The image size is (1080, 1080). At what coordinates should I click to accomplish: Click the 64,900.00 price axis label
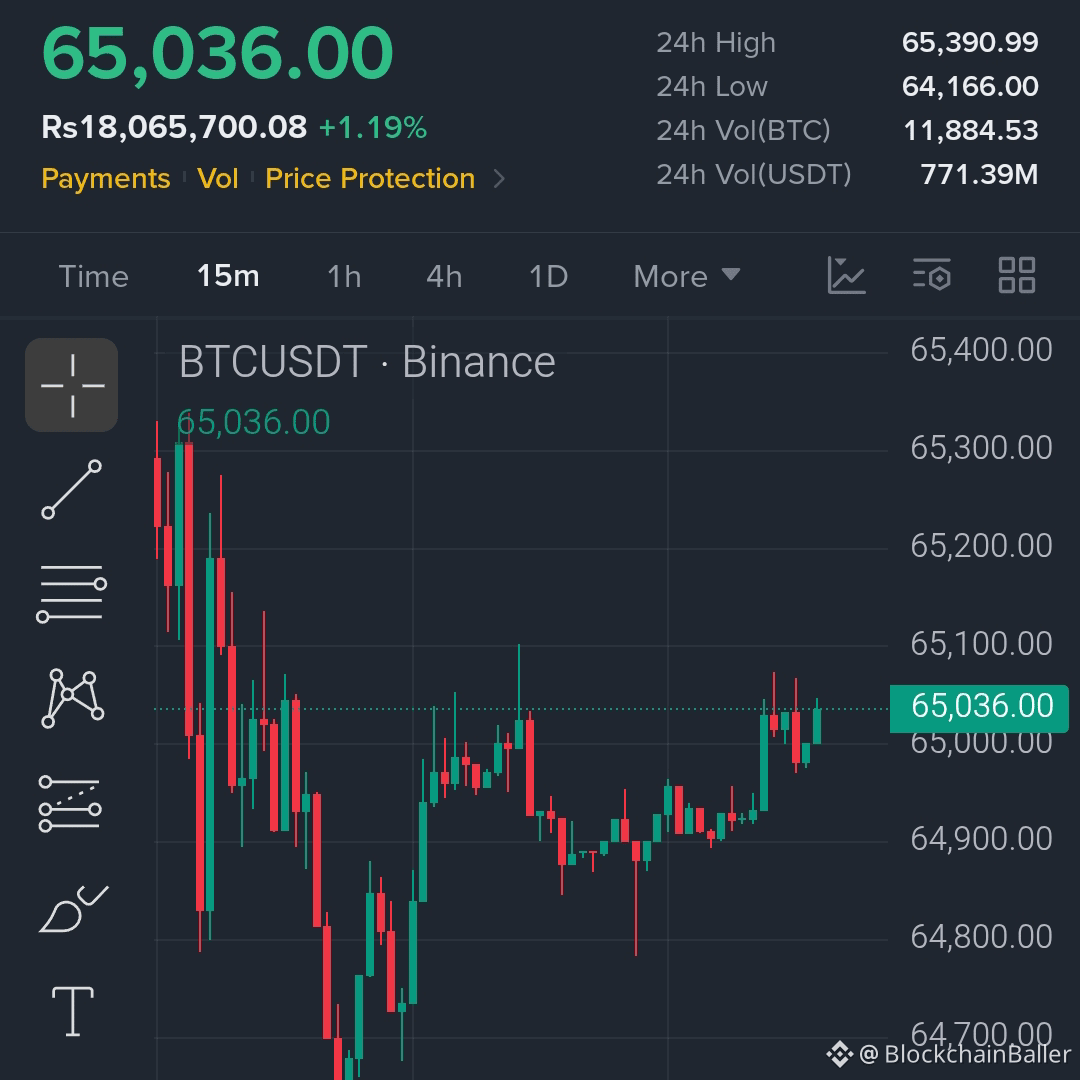(981, 839)
